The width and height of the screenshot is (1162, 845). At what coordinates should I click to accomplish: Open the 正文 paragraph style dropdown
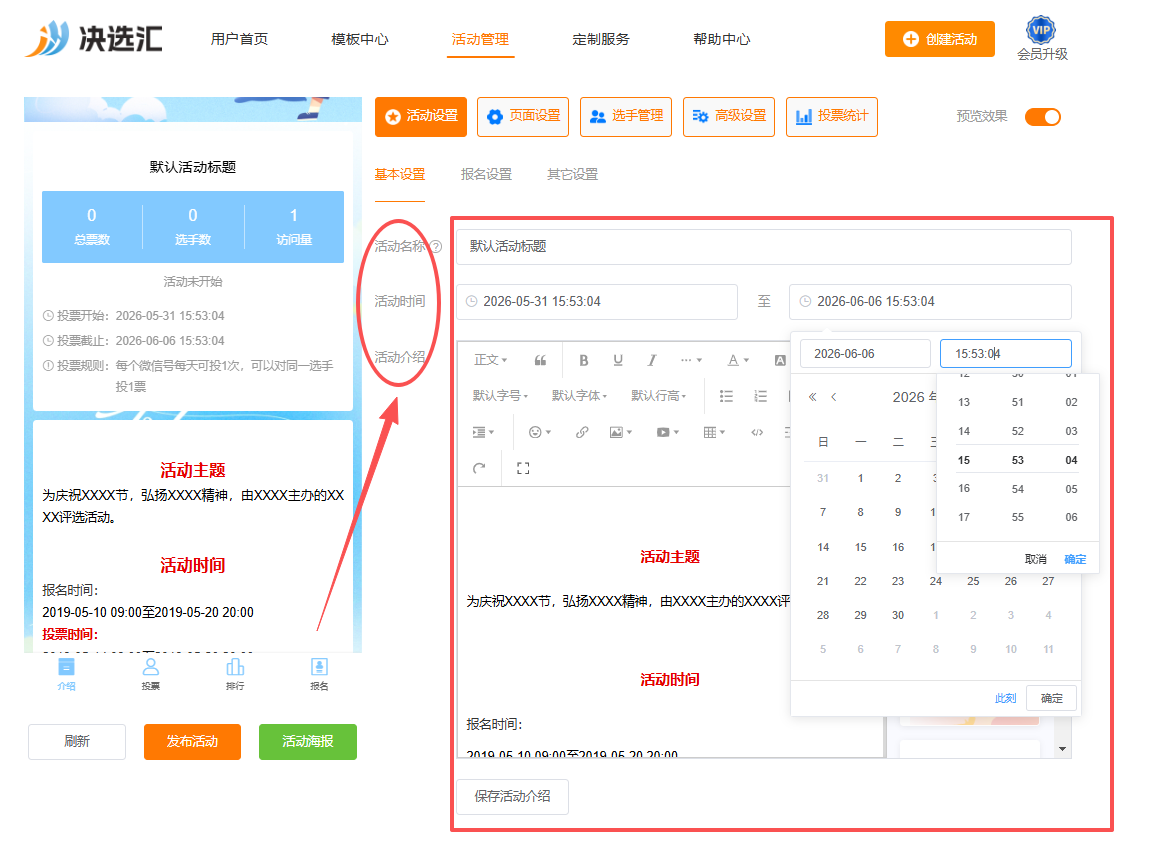coord(491,360)
